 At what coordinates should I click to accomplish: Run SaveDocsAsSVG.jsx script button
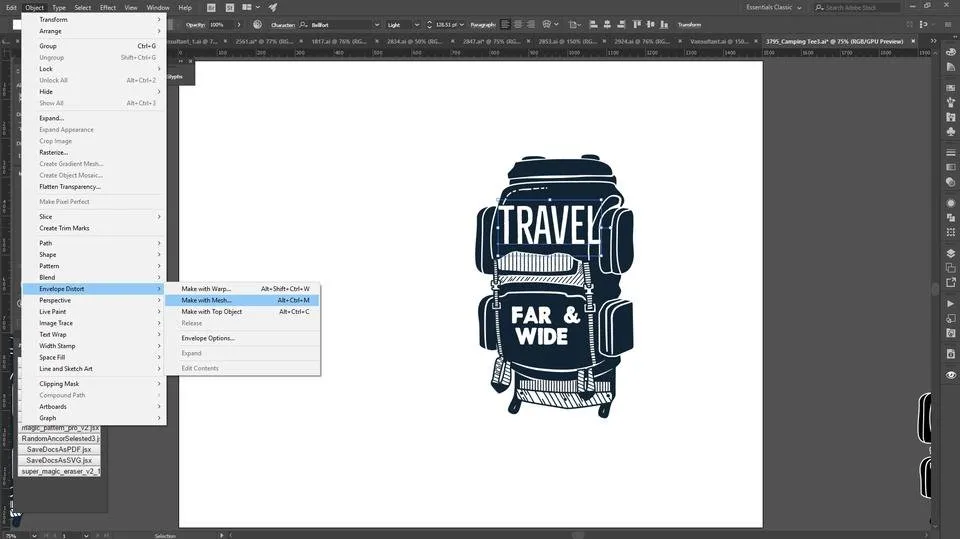59,461
